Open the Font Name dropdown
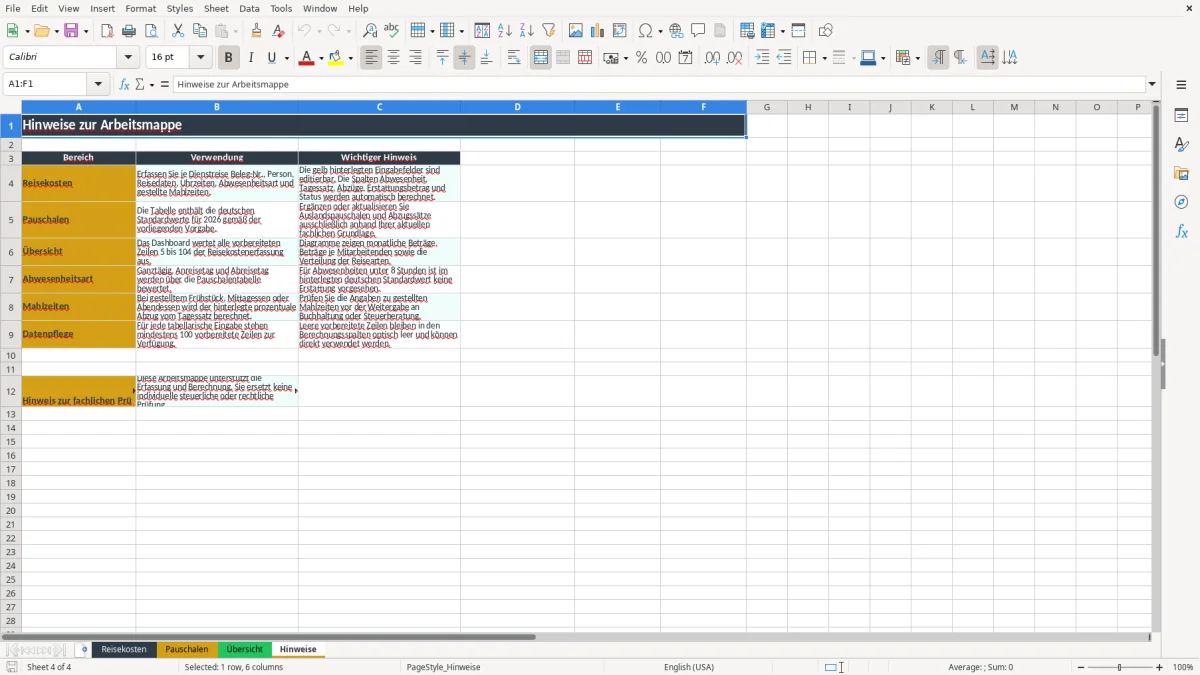This screenshot has height=675, width=1200. pyautogui.click(x=128, y=58)
